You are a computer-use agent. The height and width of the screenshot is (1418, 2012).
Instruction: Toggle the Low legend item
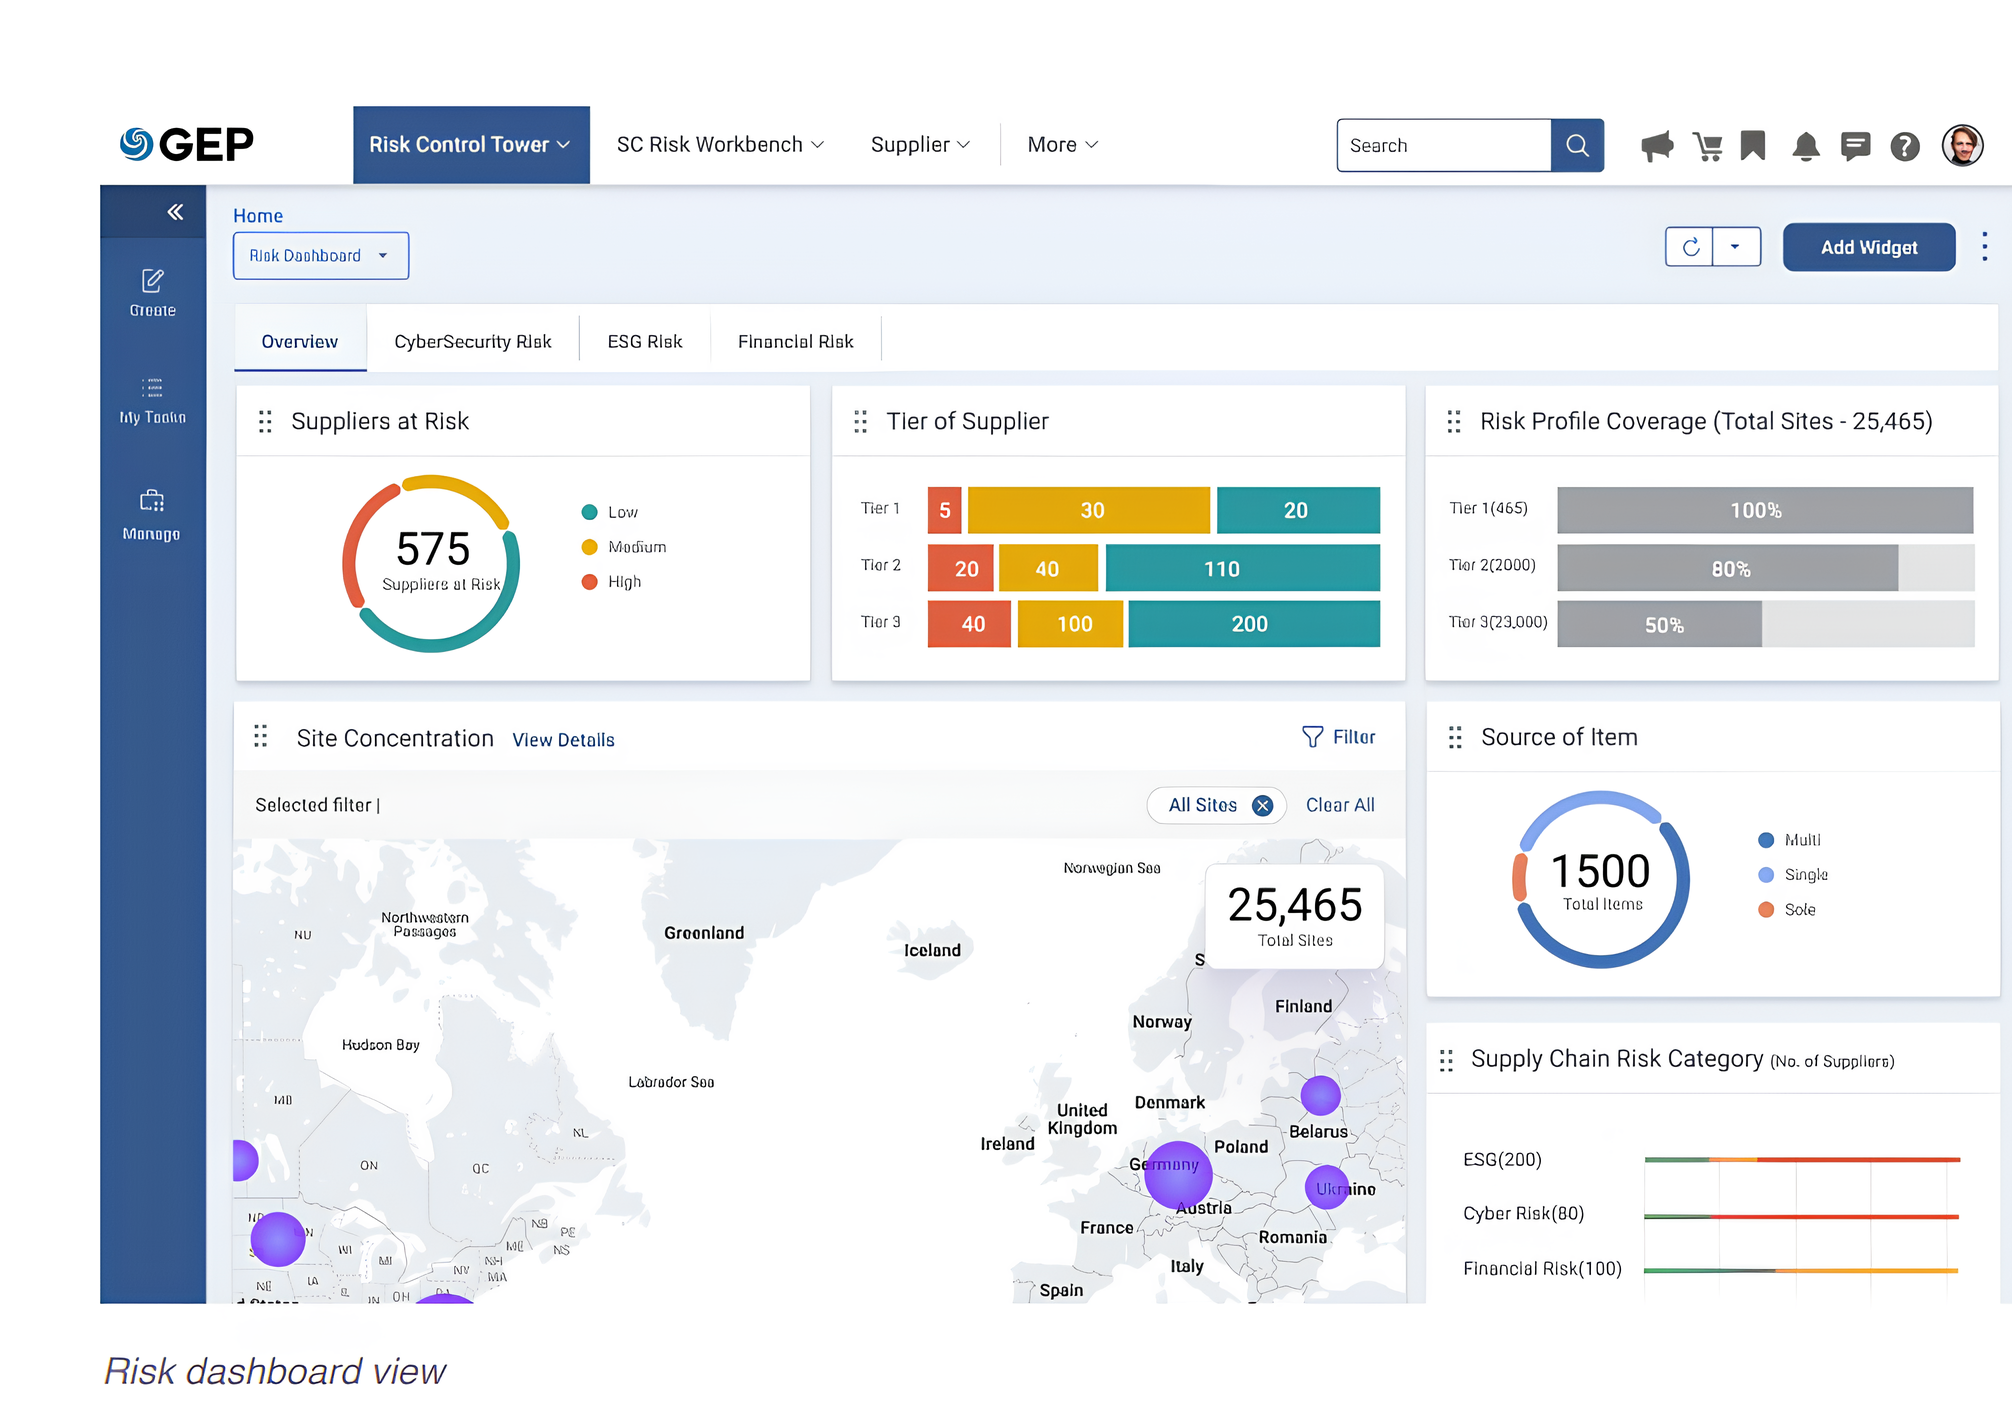(x=610, y=512)
